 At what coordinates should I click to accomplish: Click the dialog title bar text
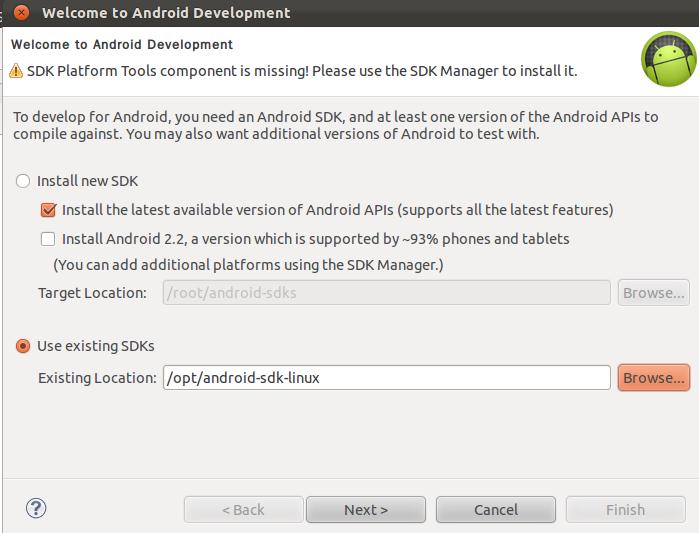(x=166, y=12)
